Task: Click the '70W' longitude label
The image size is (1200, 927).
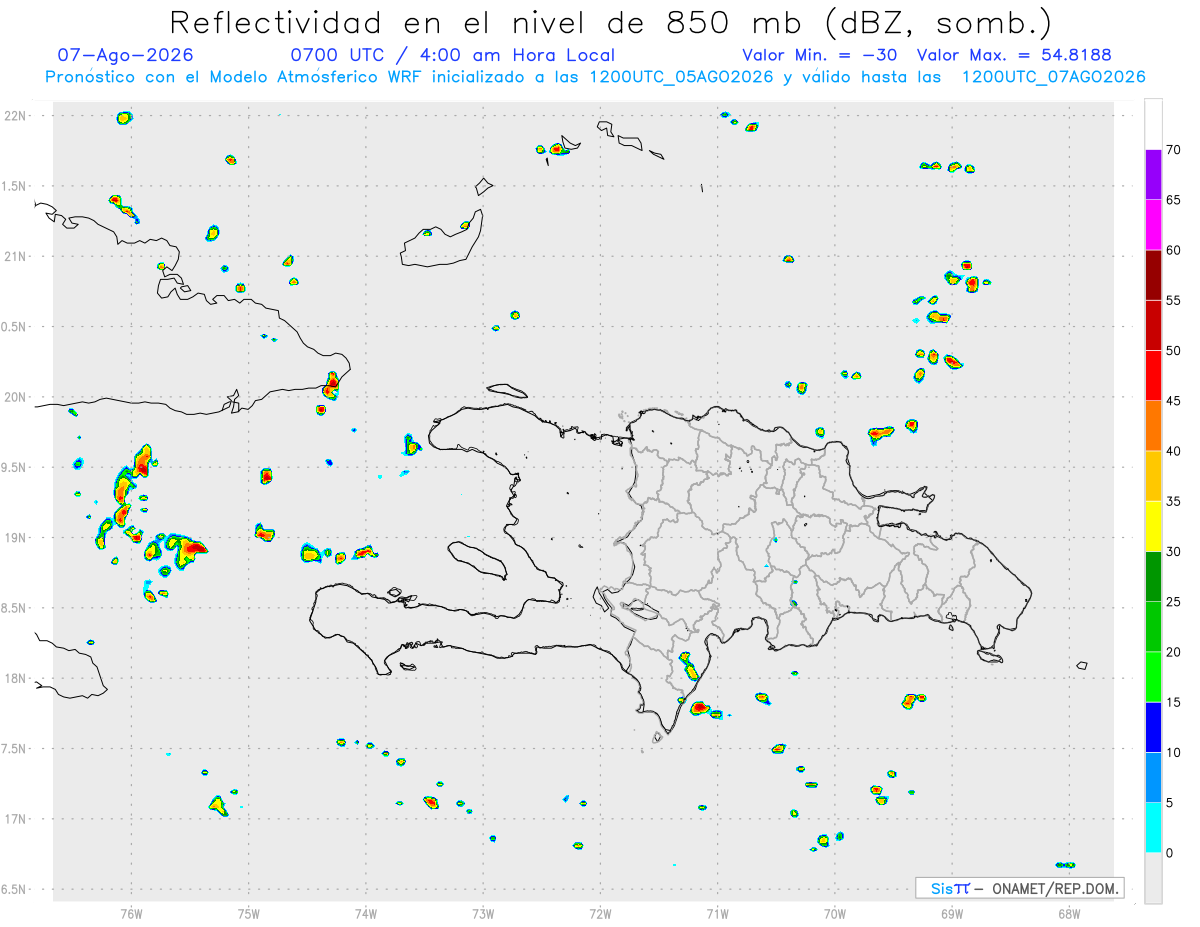Action: click(835, 913)
